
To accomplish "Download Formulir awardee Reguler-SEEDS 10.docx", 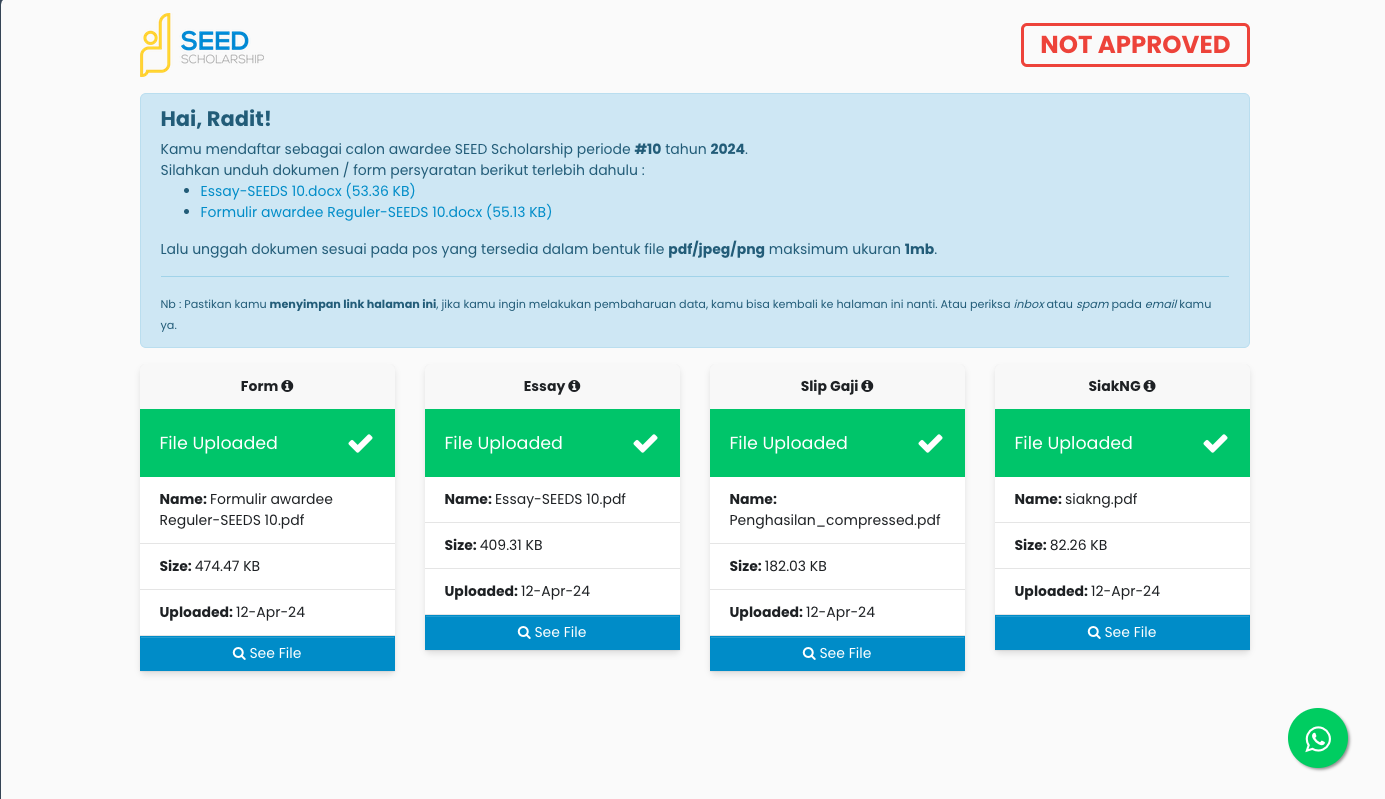I will pyautogui.click(x=376, y=212).
